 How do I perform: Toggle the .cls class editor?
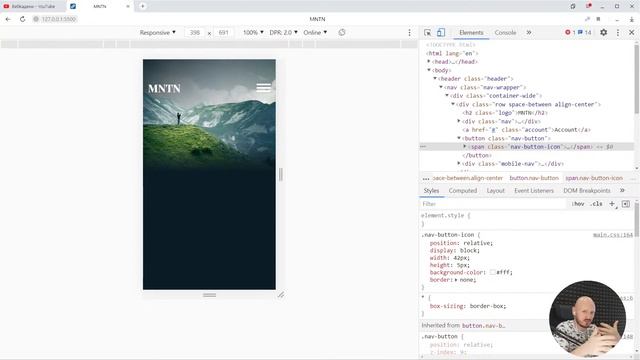click(596, 204)
